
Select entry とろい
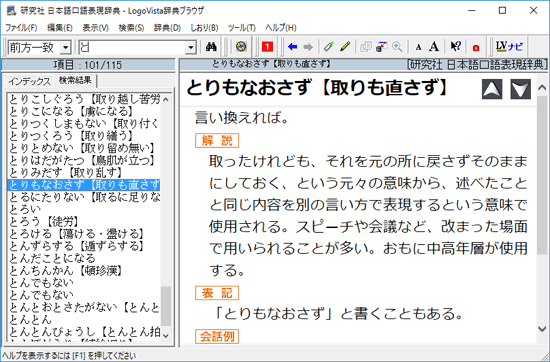[84, 209]
